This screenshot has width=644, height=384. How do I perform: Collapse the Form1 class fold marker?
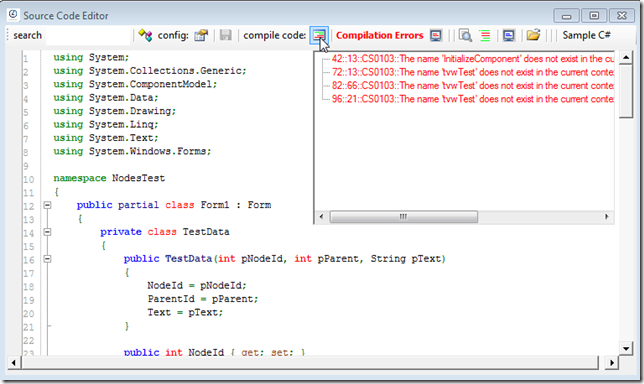click(x=47, y=205)
